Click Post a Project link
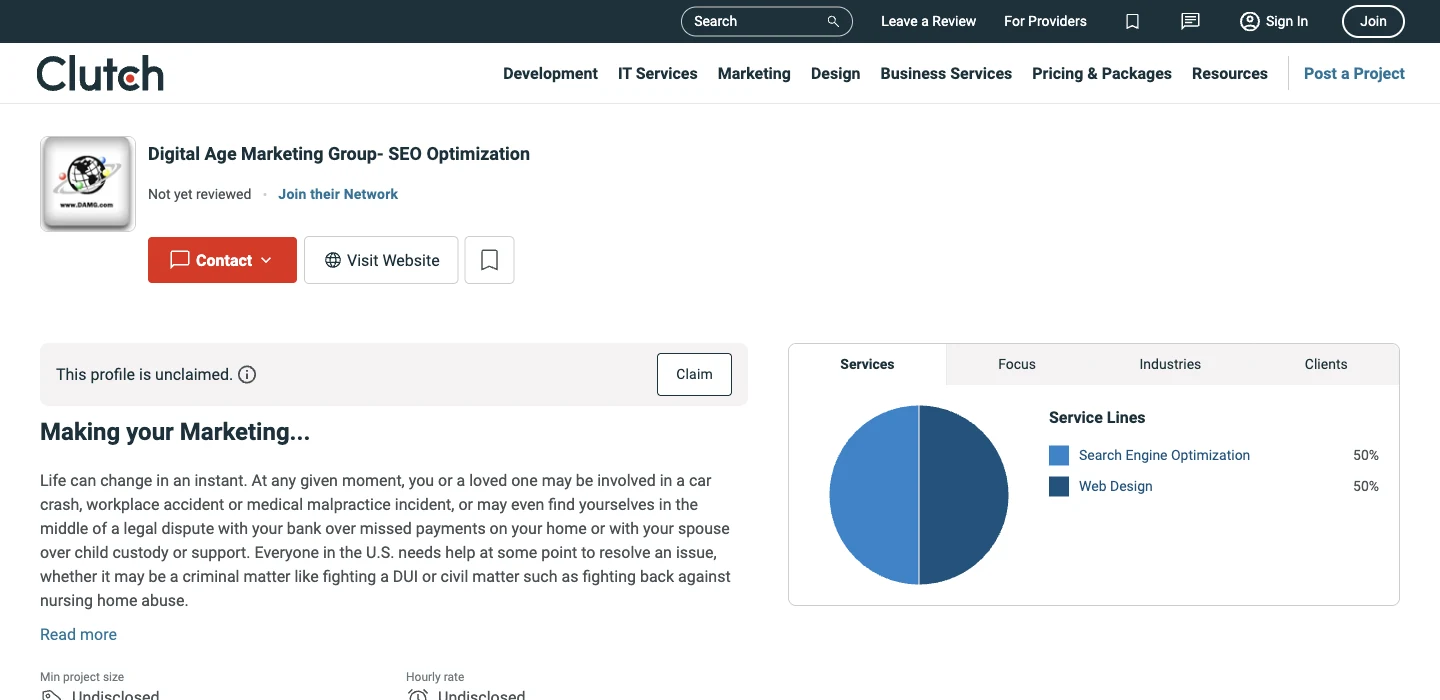 coord(1354,73)
